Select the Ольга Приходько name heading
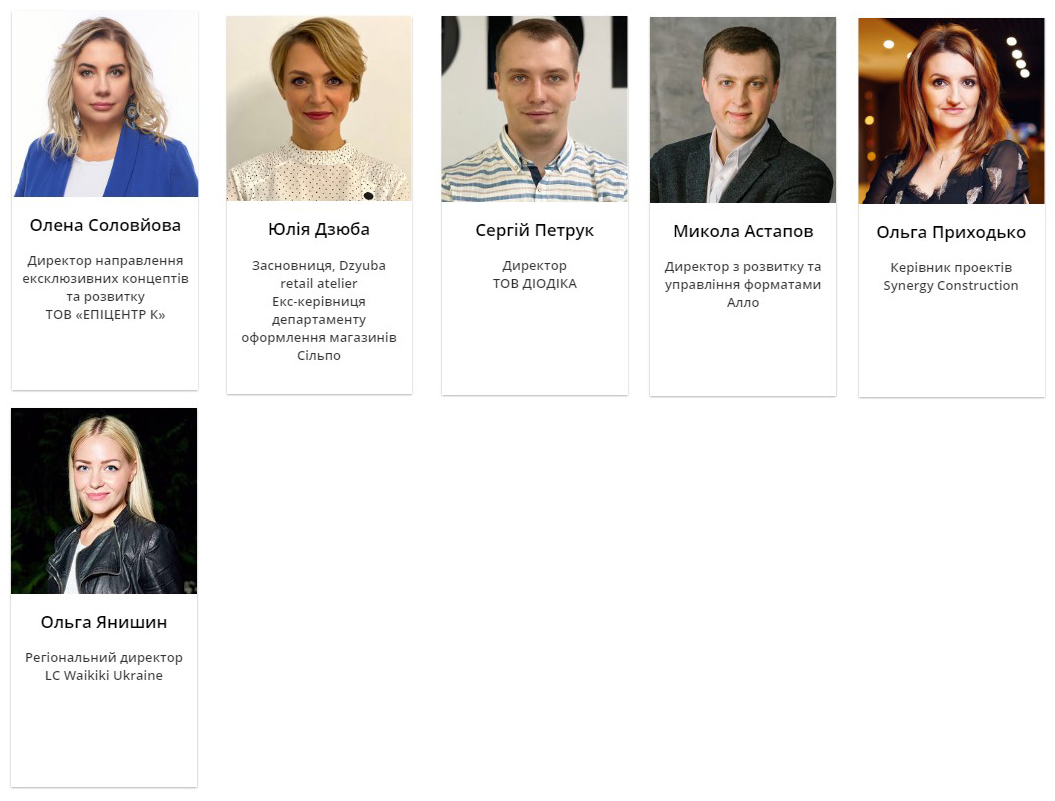 tap(951, 232)
